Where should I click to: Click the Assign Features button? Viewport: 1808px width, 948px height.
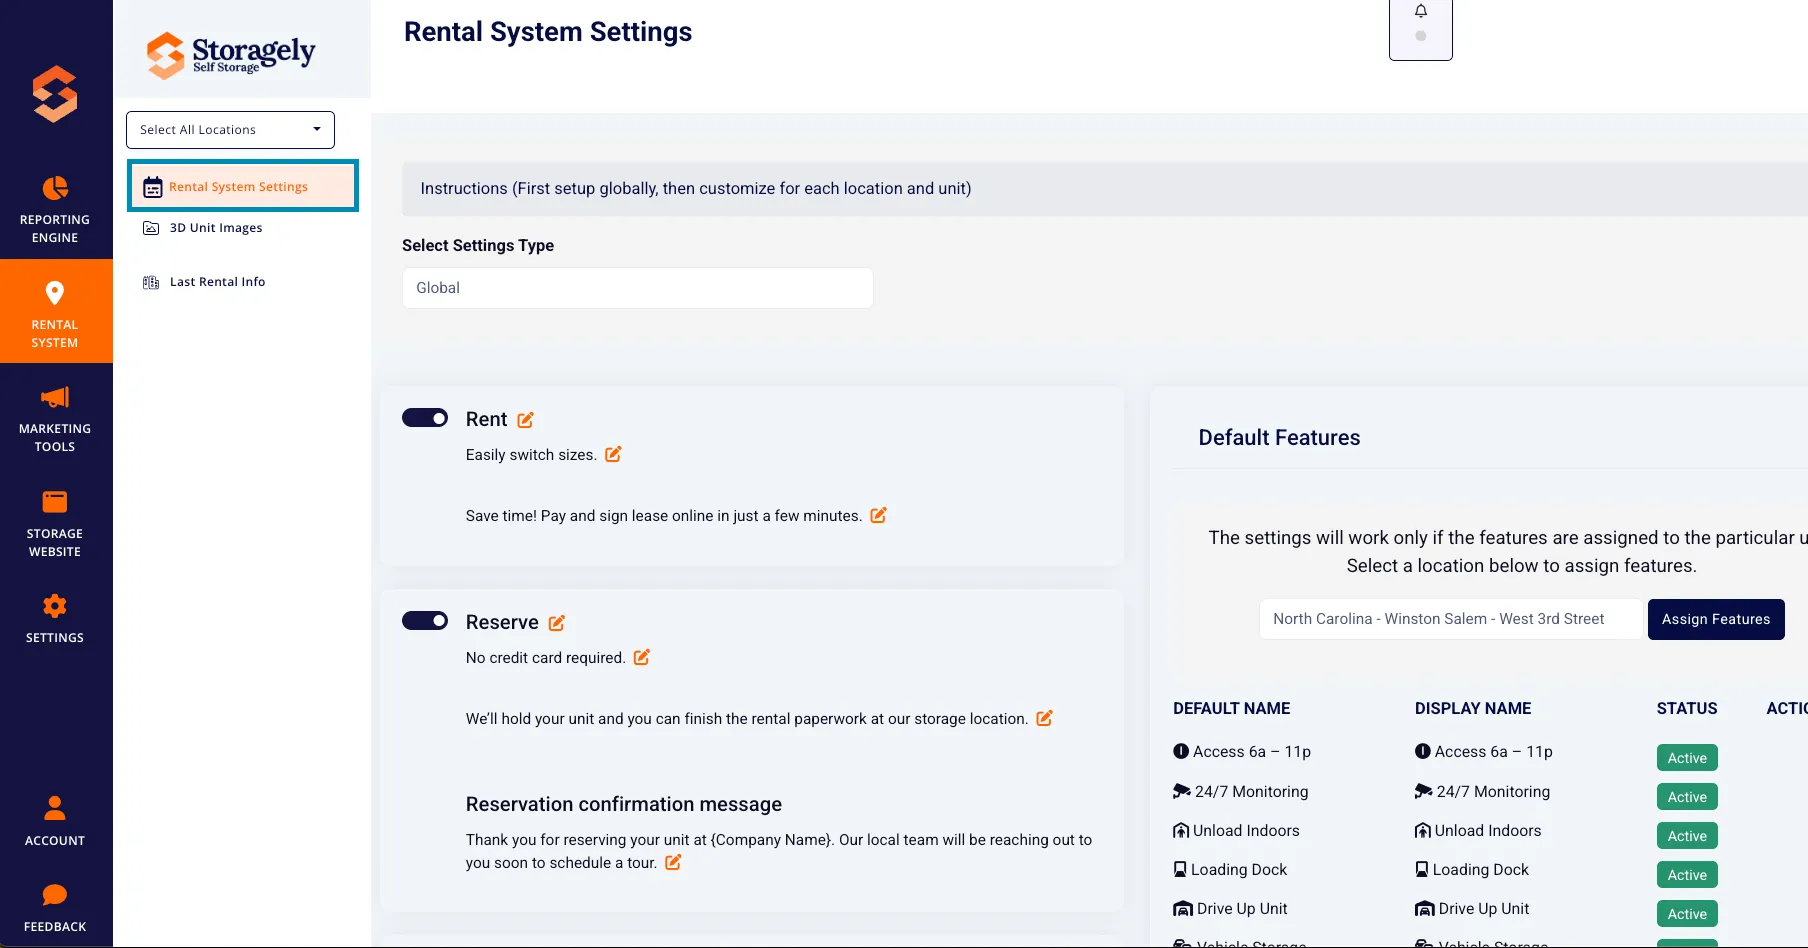(x=1716, y=619)
